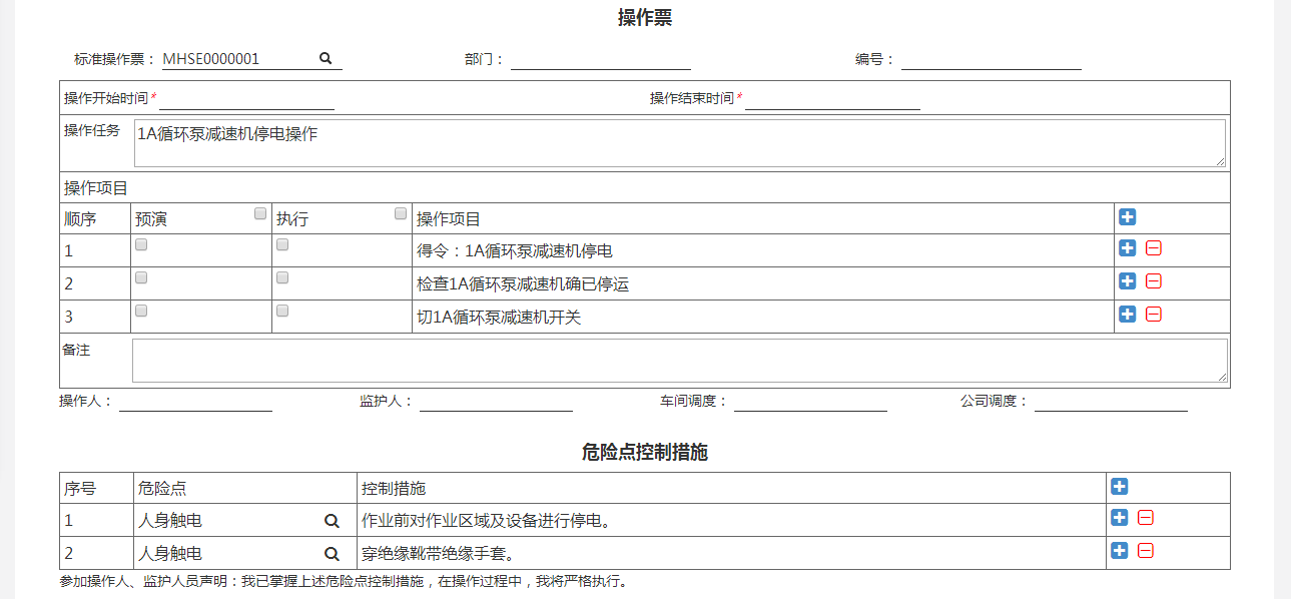1291x599 pixels.
Task: Focus the 车间调度 input field
Action: (810, 402)
